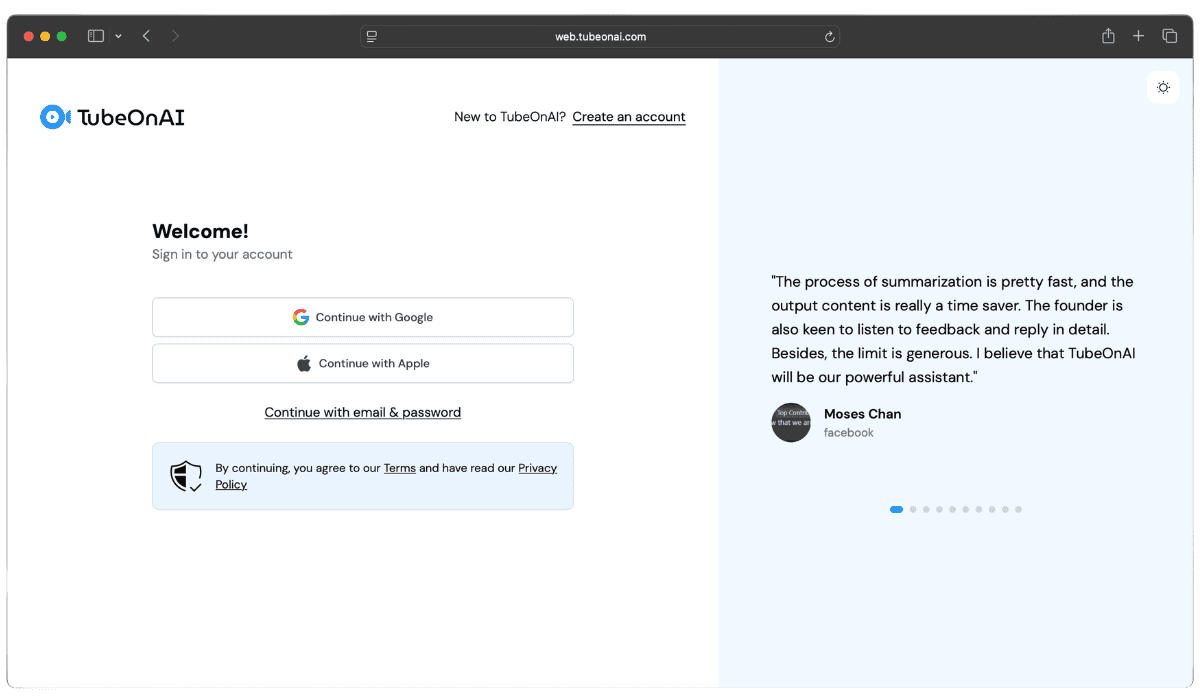The height and width of the screenshot is (700, 1200).
Task: Click Continue with Google button
Action: tap(363, 317)
